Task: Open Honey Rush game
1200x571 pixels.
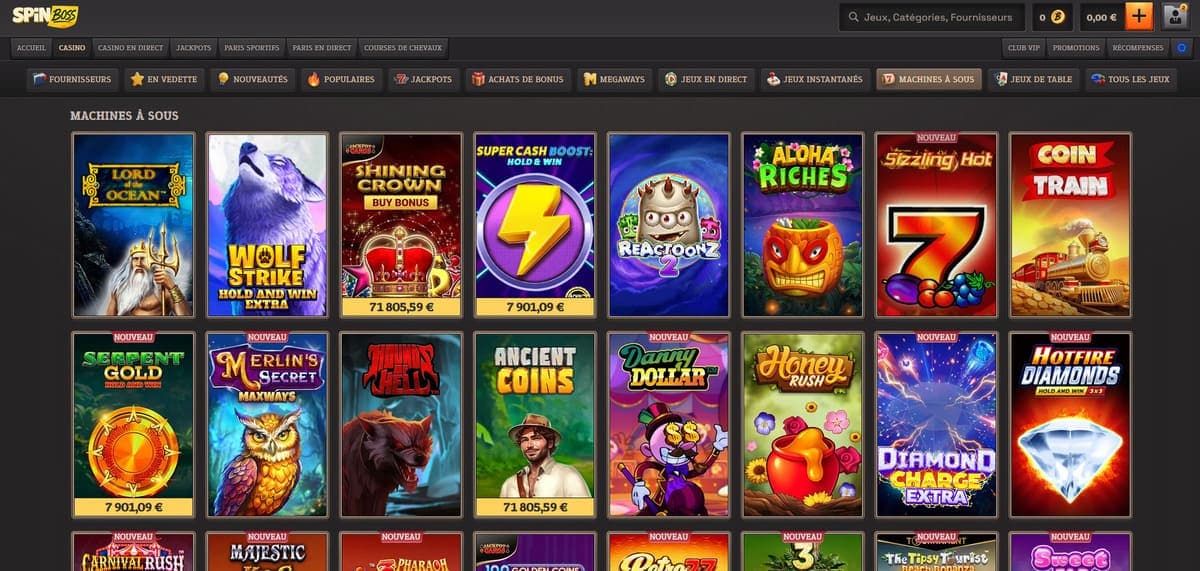Action: coord(803,425)
